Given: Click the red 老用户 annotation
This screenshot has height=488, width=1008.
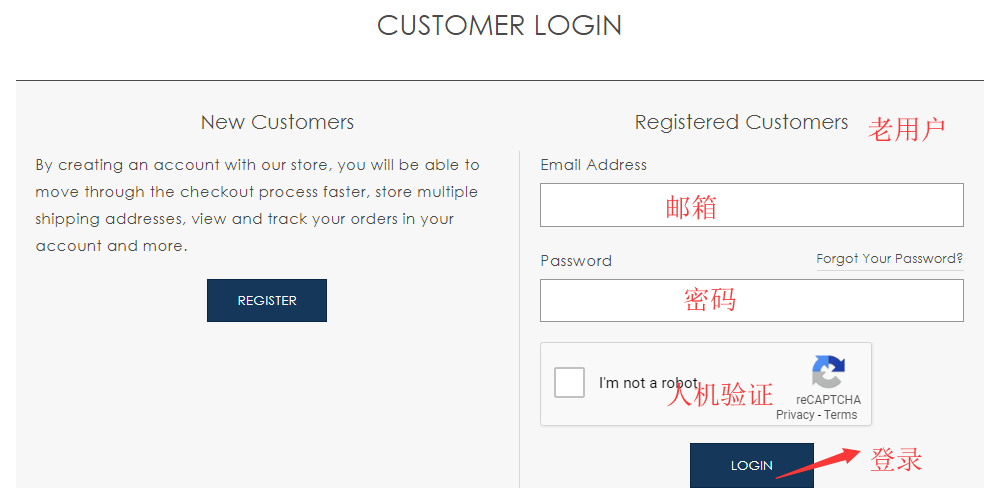Looking at the screenshot, I should (906, 129).
